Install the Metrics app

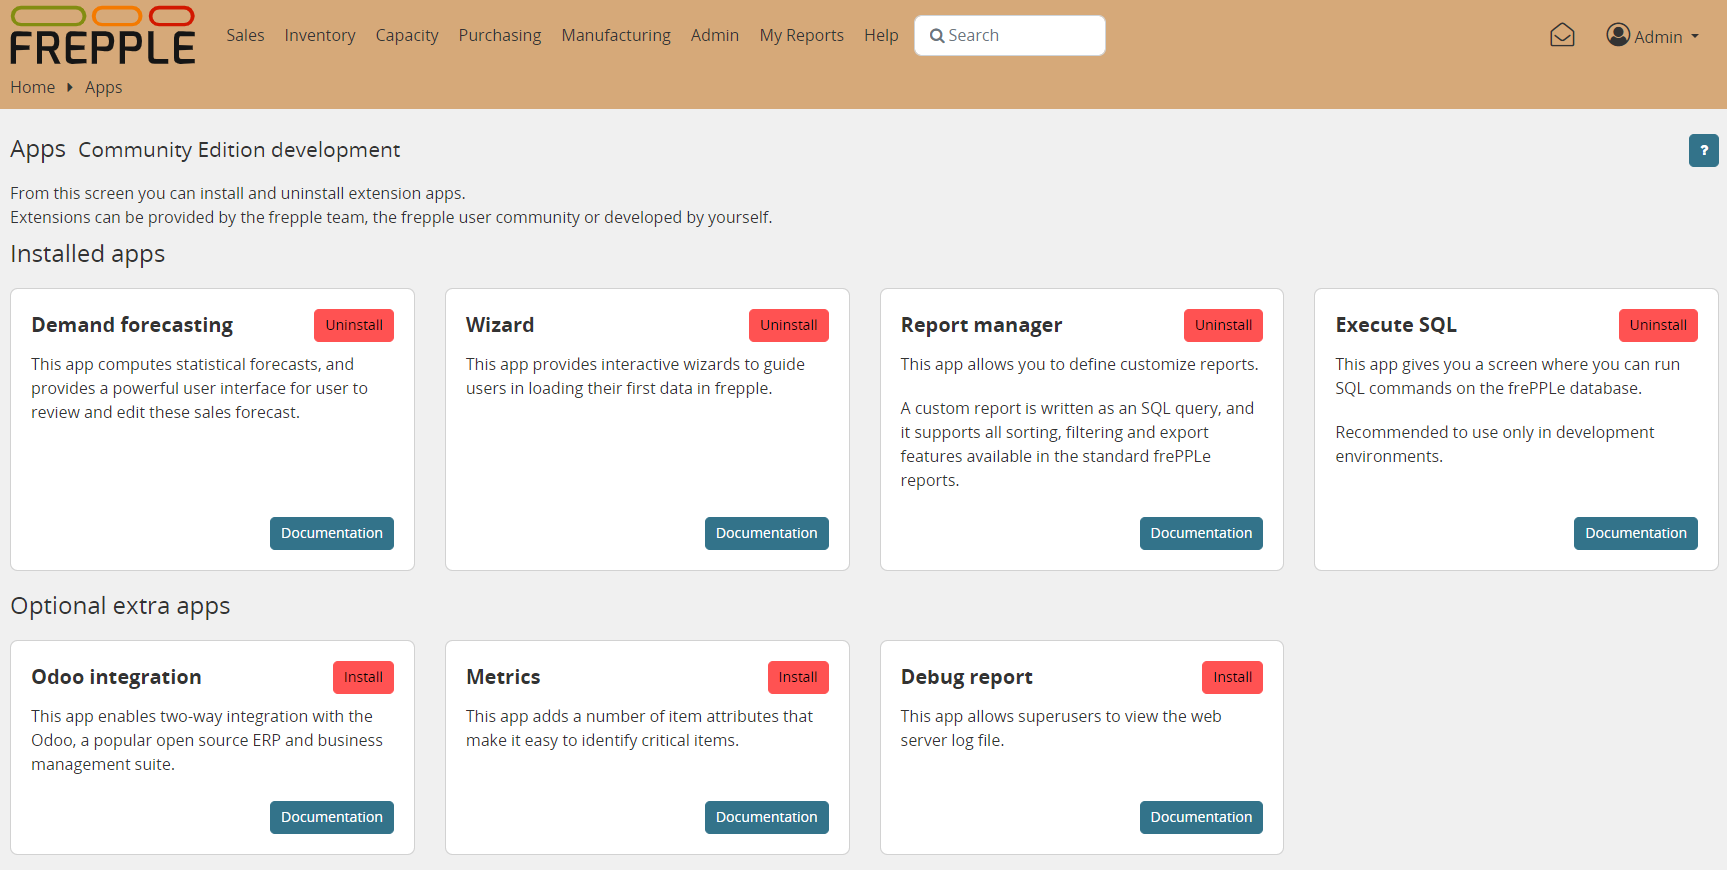coord(797,677)
